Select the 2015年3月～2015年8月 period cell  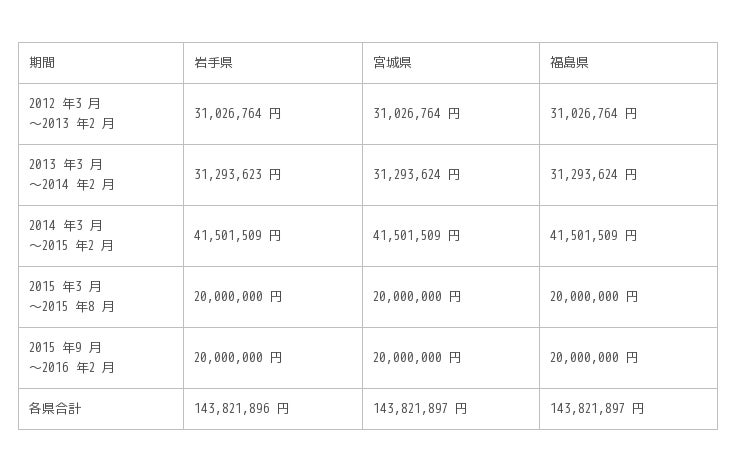tap(72, 297)
